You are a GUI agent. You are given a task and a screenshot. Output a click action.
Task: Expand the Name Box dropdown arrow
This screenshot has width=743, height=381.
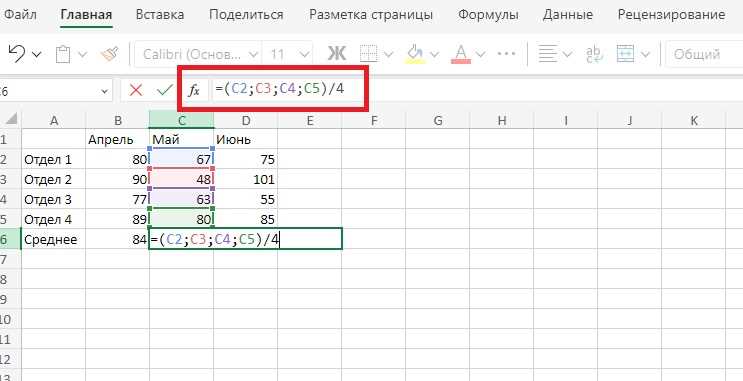point(105,91)
